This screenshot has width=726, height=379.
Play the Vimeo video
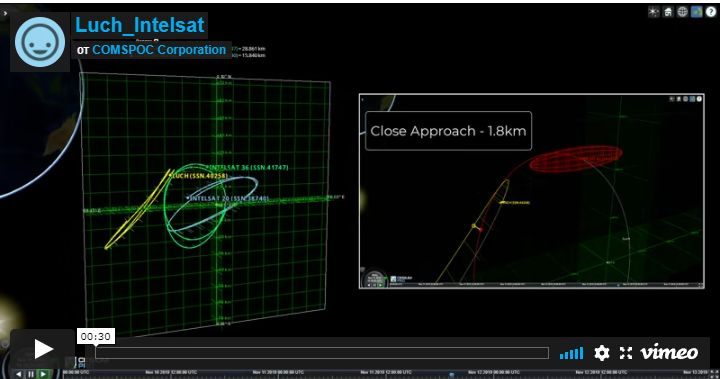pos(43,349)
